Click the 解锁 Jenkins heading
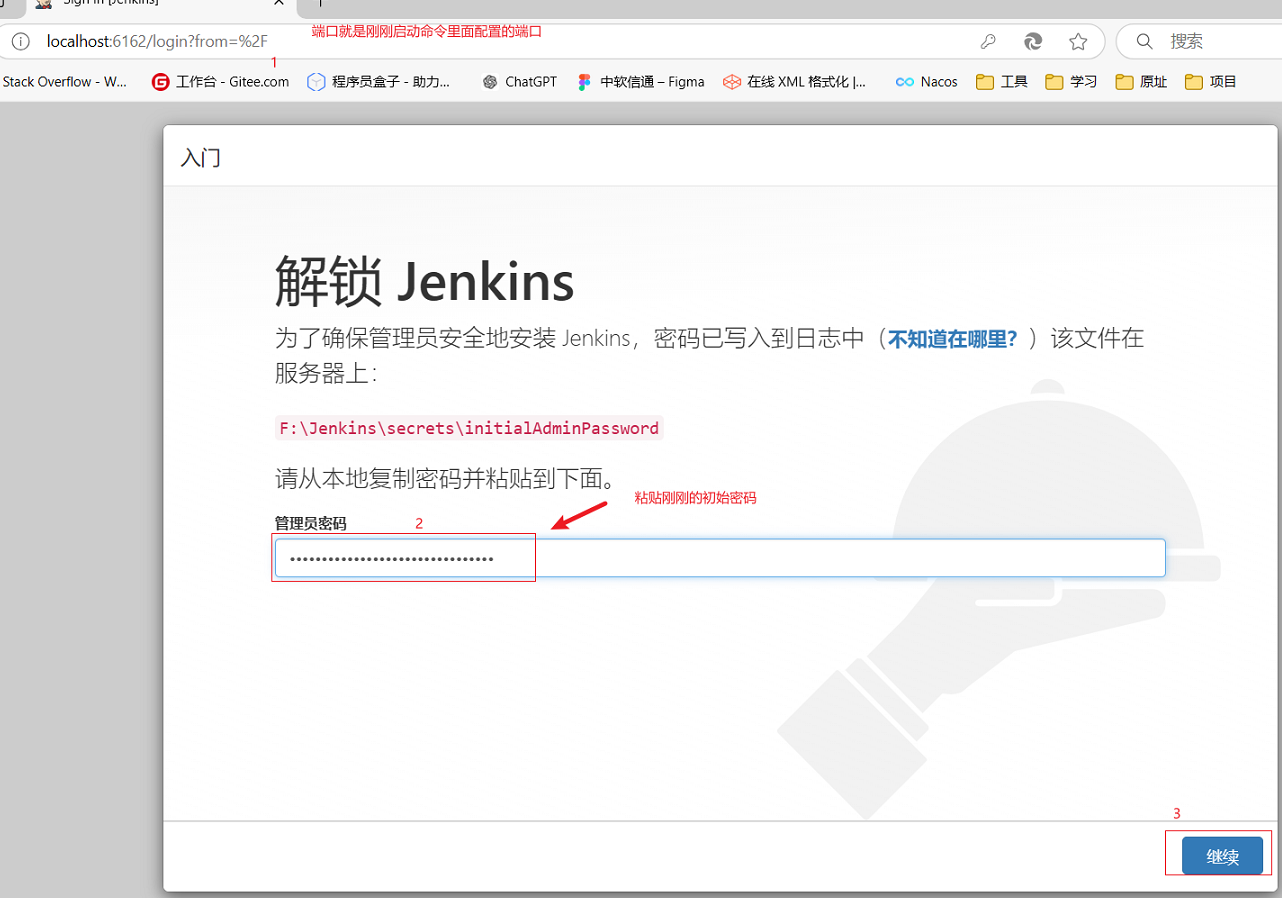Image resolution: width=1282 pixels, height=898 pixels. [x=425, y=281]
